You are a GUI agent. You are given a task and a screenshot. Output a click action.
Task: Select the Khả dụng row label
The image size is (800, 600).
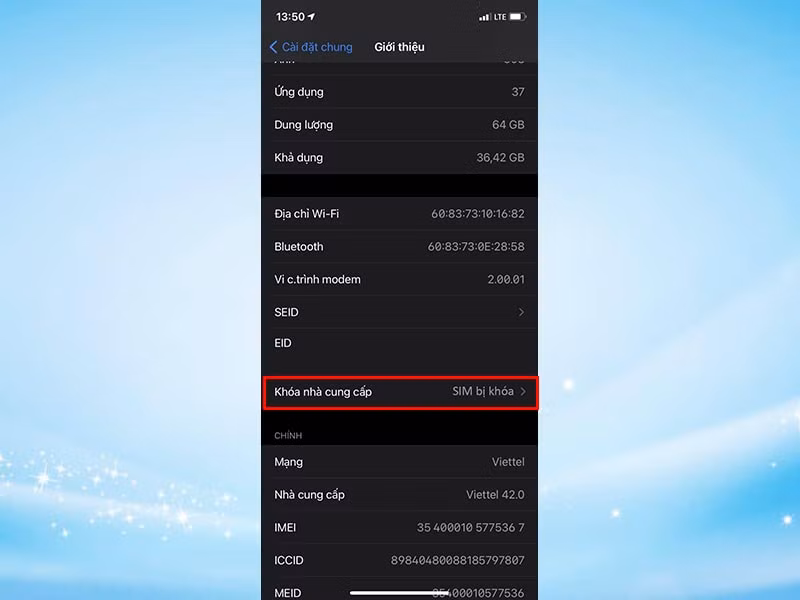[298, 158]
